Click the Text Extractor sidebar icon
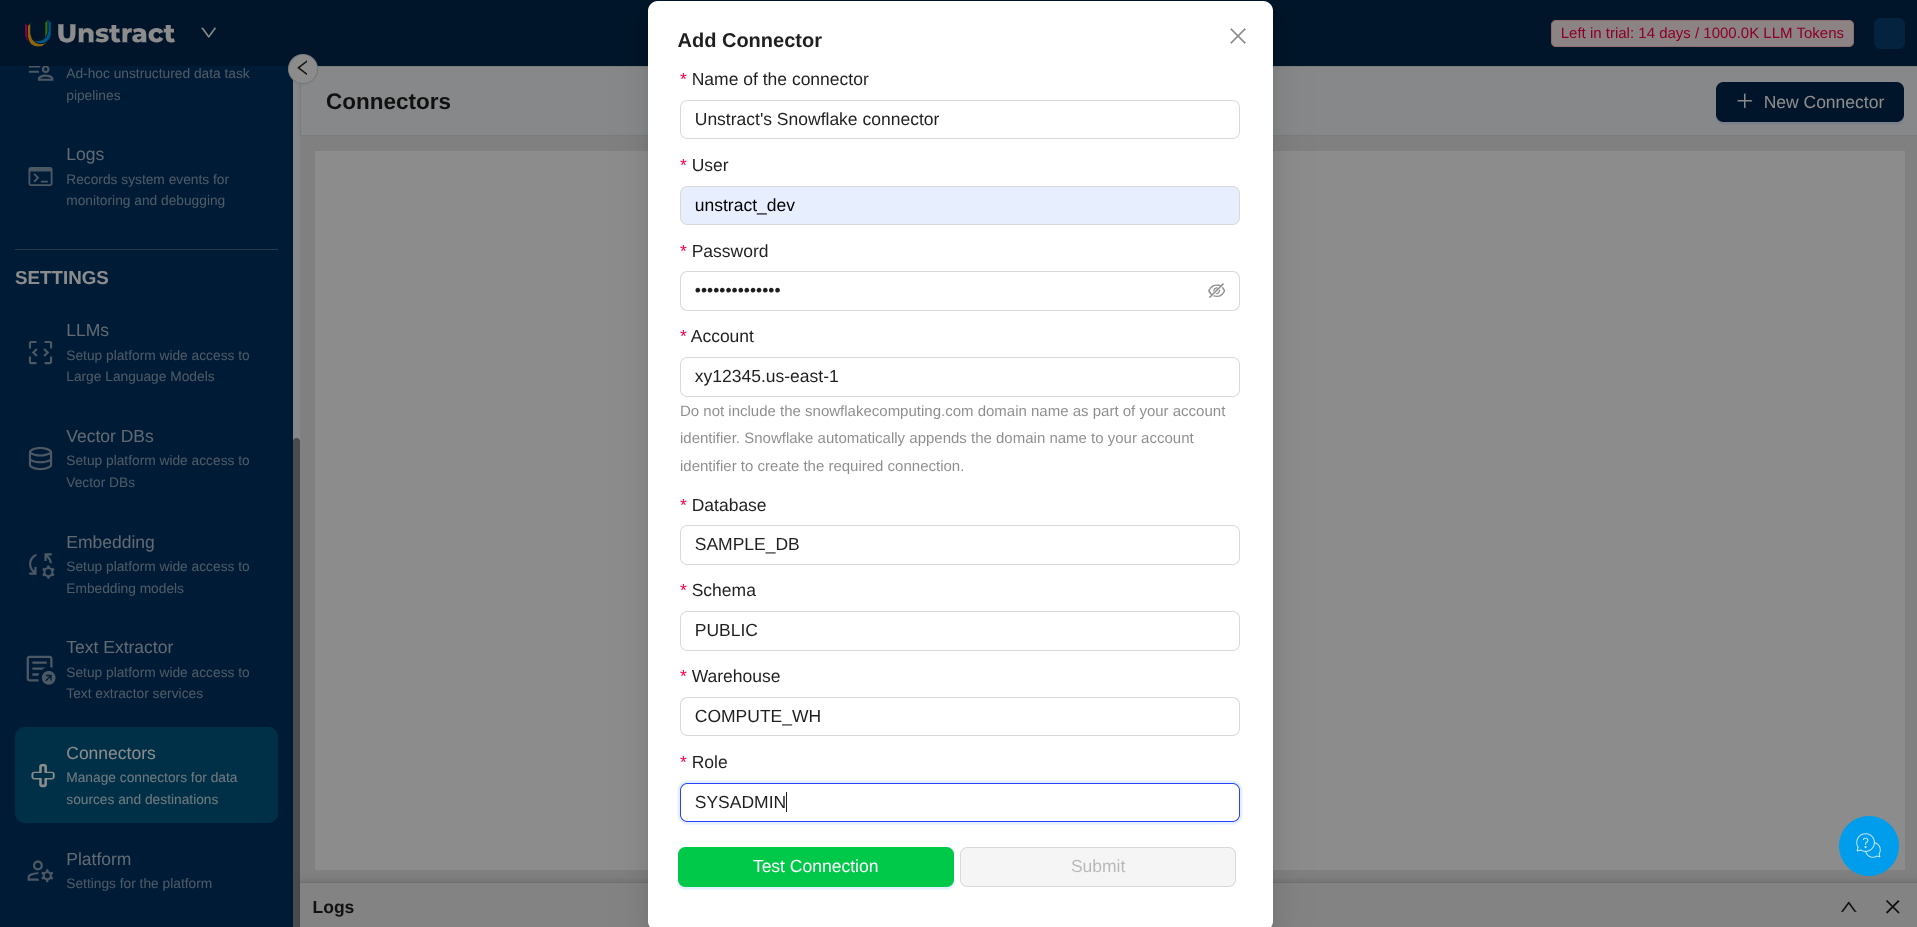Image resolution: width=1917 pixels, height=927 pixels. pos(40,670)
